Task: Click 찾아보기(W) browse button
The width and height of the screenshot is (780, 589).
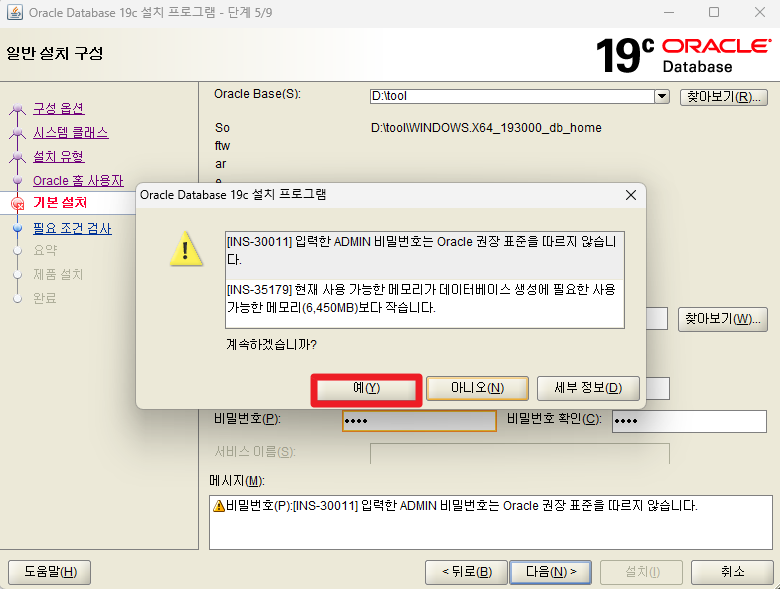Action: pyautogui.click(x=722, y=319)
